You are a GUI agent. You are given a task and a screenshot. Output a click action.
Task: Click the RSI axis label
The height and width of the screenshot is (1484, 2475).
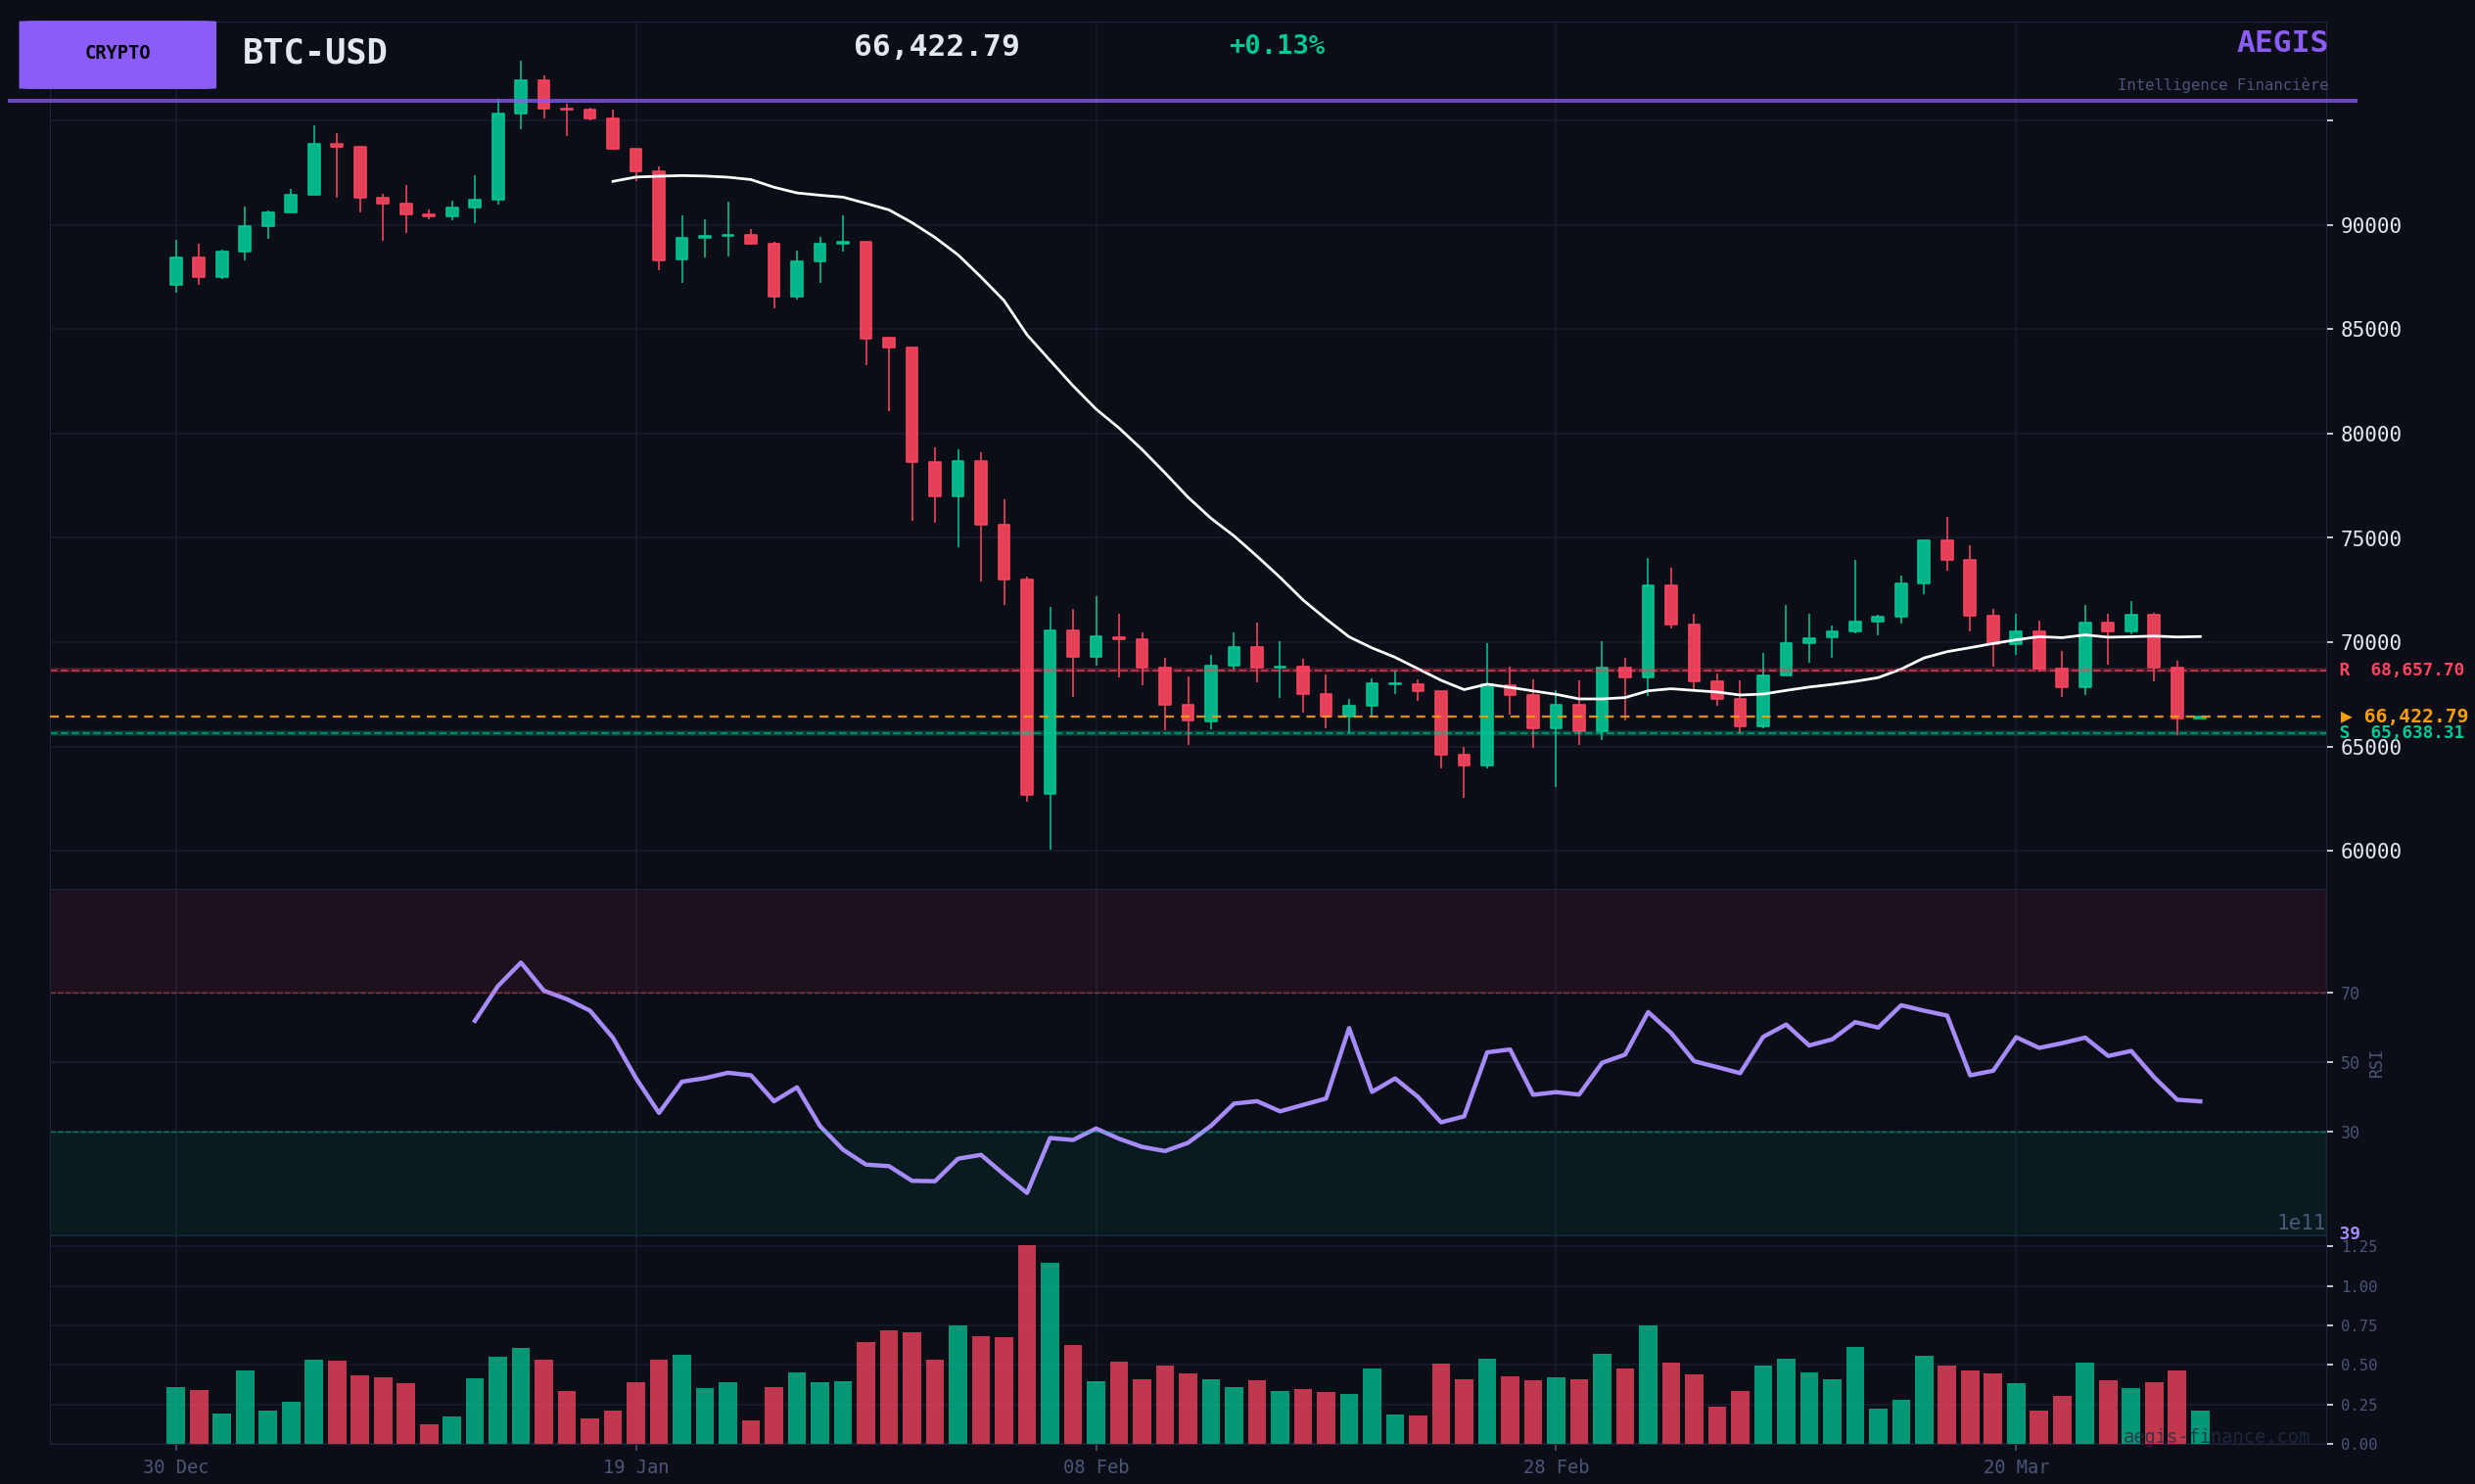pos(2376,1064)
